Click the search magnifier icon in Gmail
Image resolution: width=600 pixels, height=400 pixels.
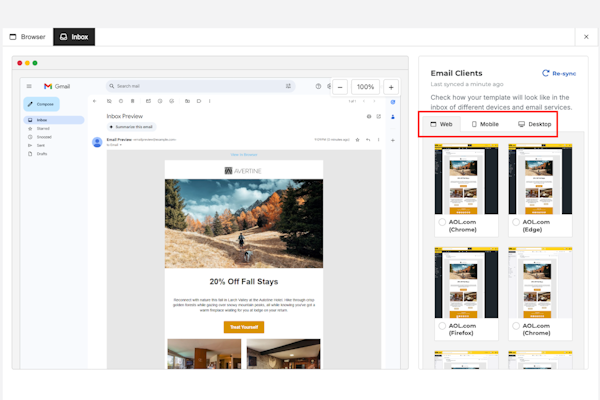(x=112, y=86)
